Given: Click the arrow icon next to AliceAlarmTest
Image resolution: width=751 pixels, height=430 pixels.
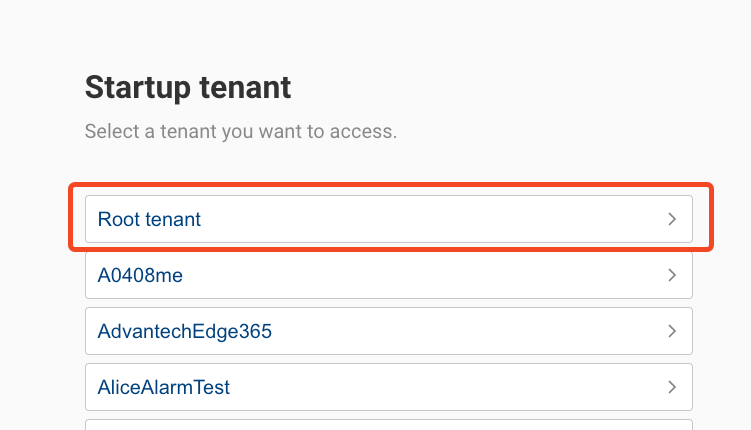Looking at the screenshot, I should click(x=672, y=387).
